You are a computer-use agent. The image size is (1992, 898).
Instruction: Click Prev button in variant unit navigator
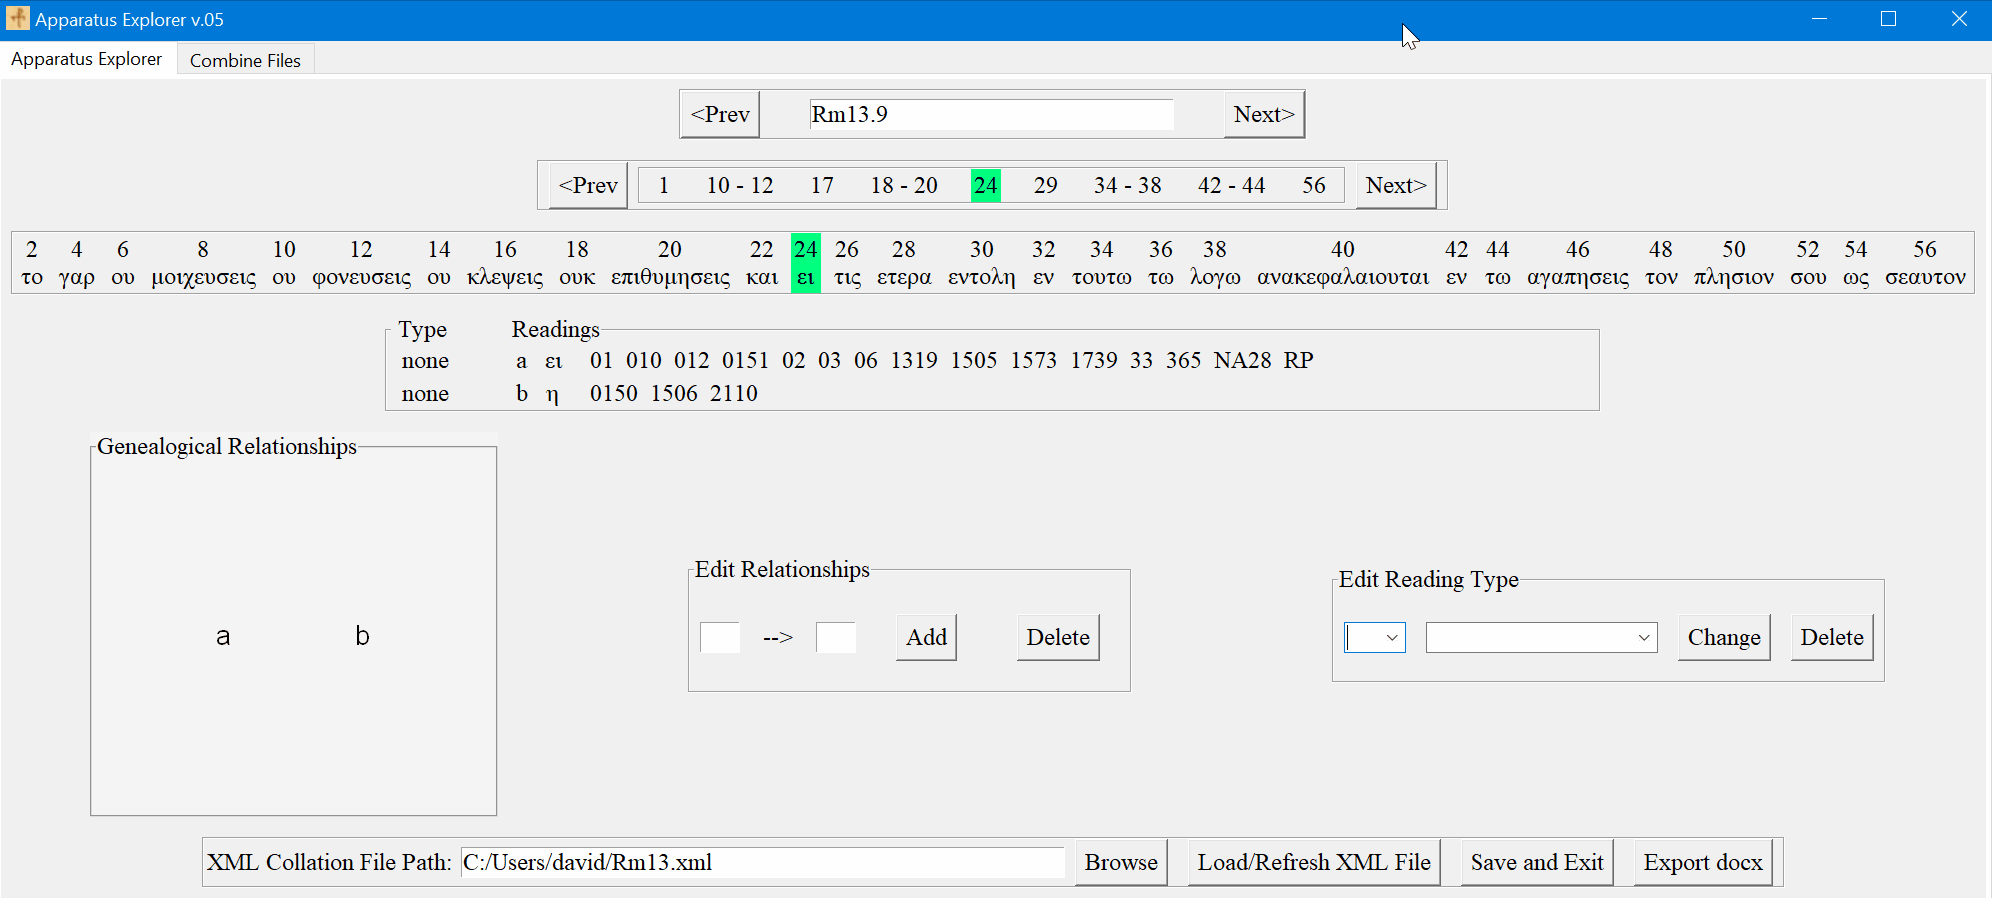tap(588, 185)
